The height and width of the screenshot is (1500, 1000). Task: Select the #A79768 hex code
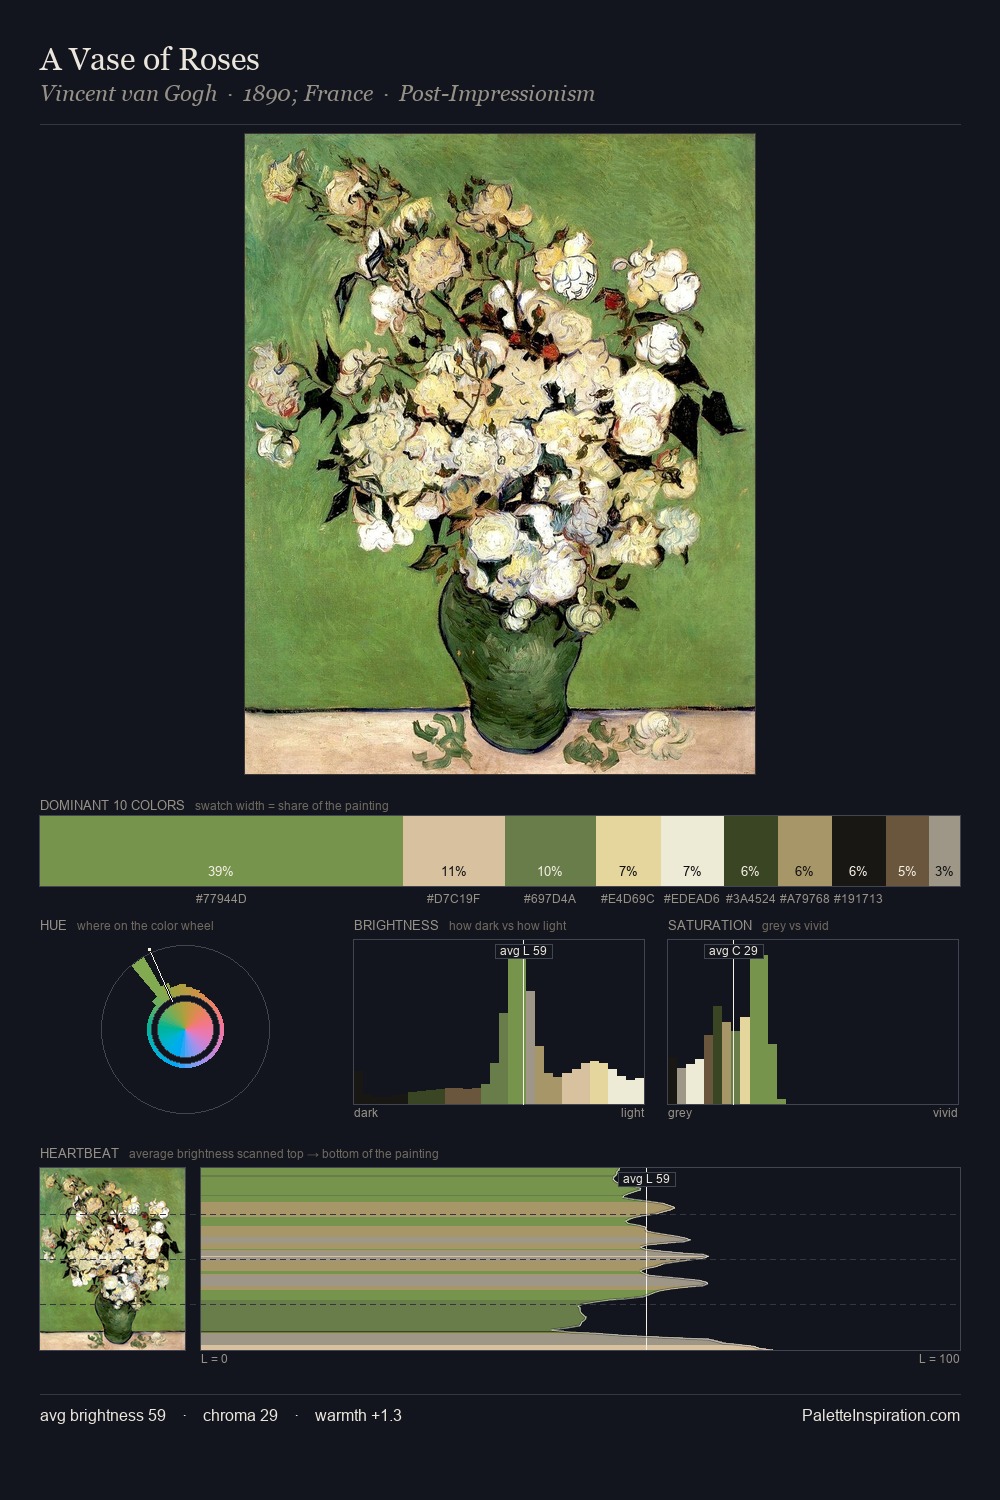[805, 899]
